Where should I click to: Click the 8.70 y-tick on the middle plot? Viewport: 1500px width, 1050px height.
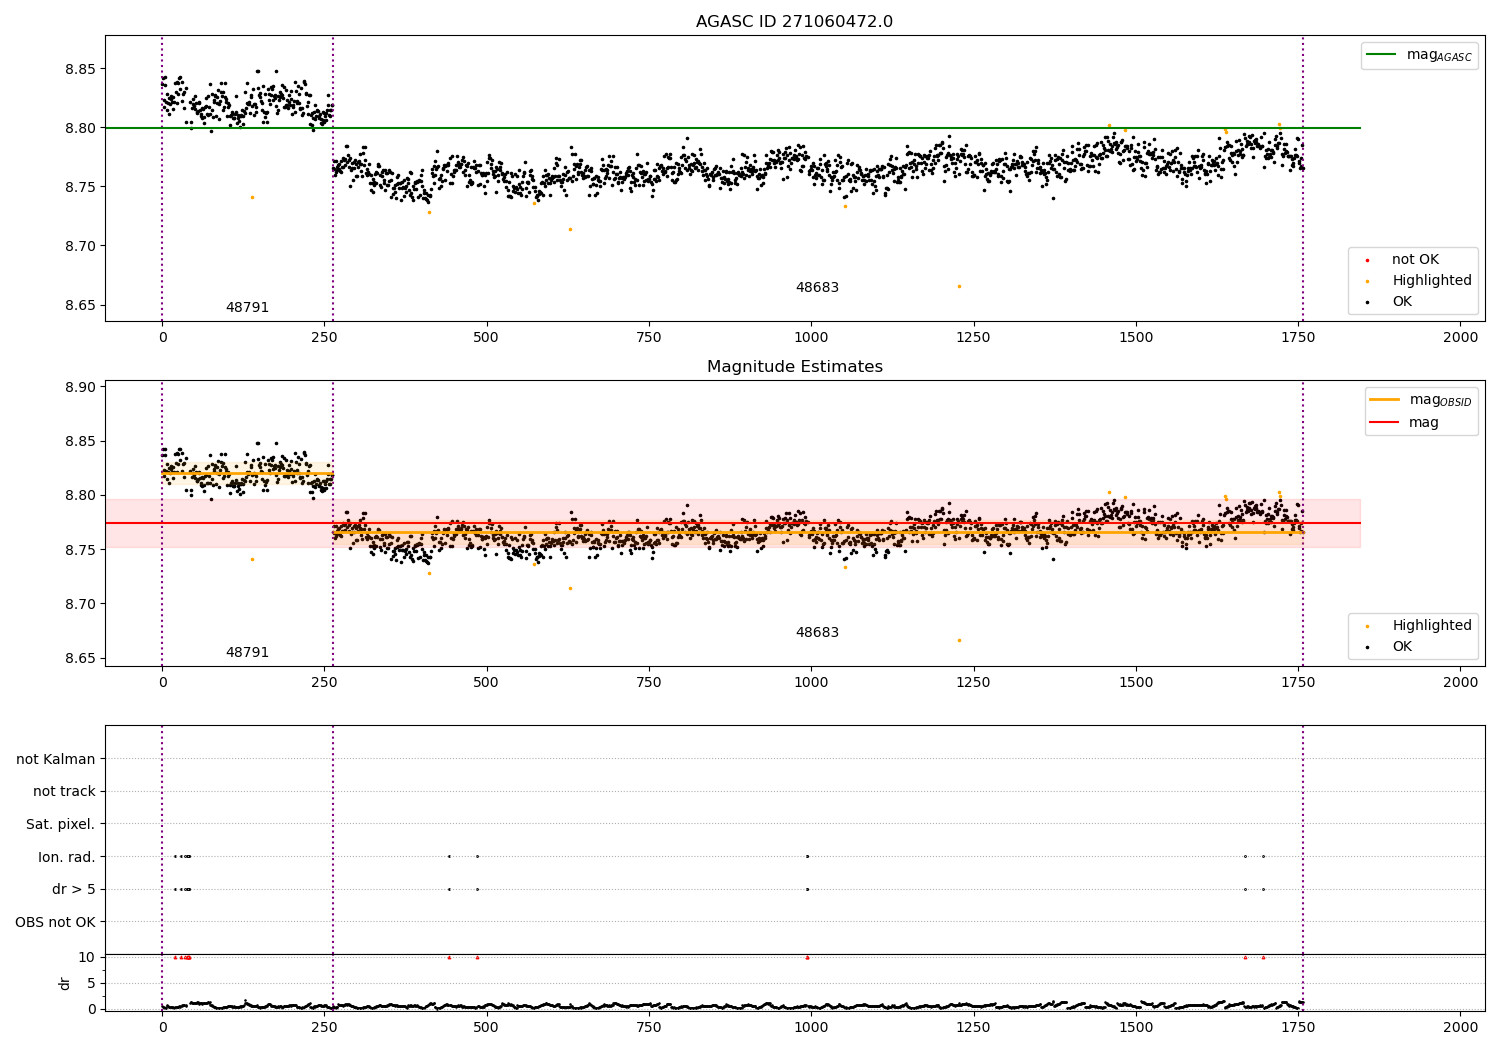coord(80,605)
